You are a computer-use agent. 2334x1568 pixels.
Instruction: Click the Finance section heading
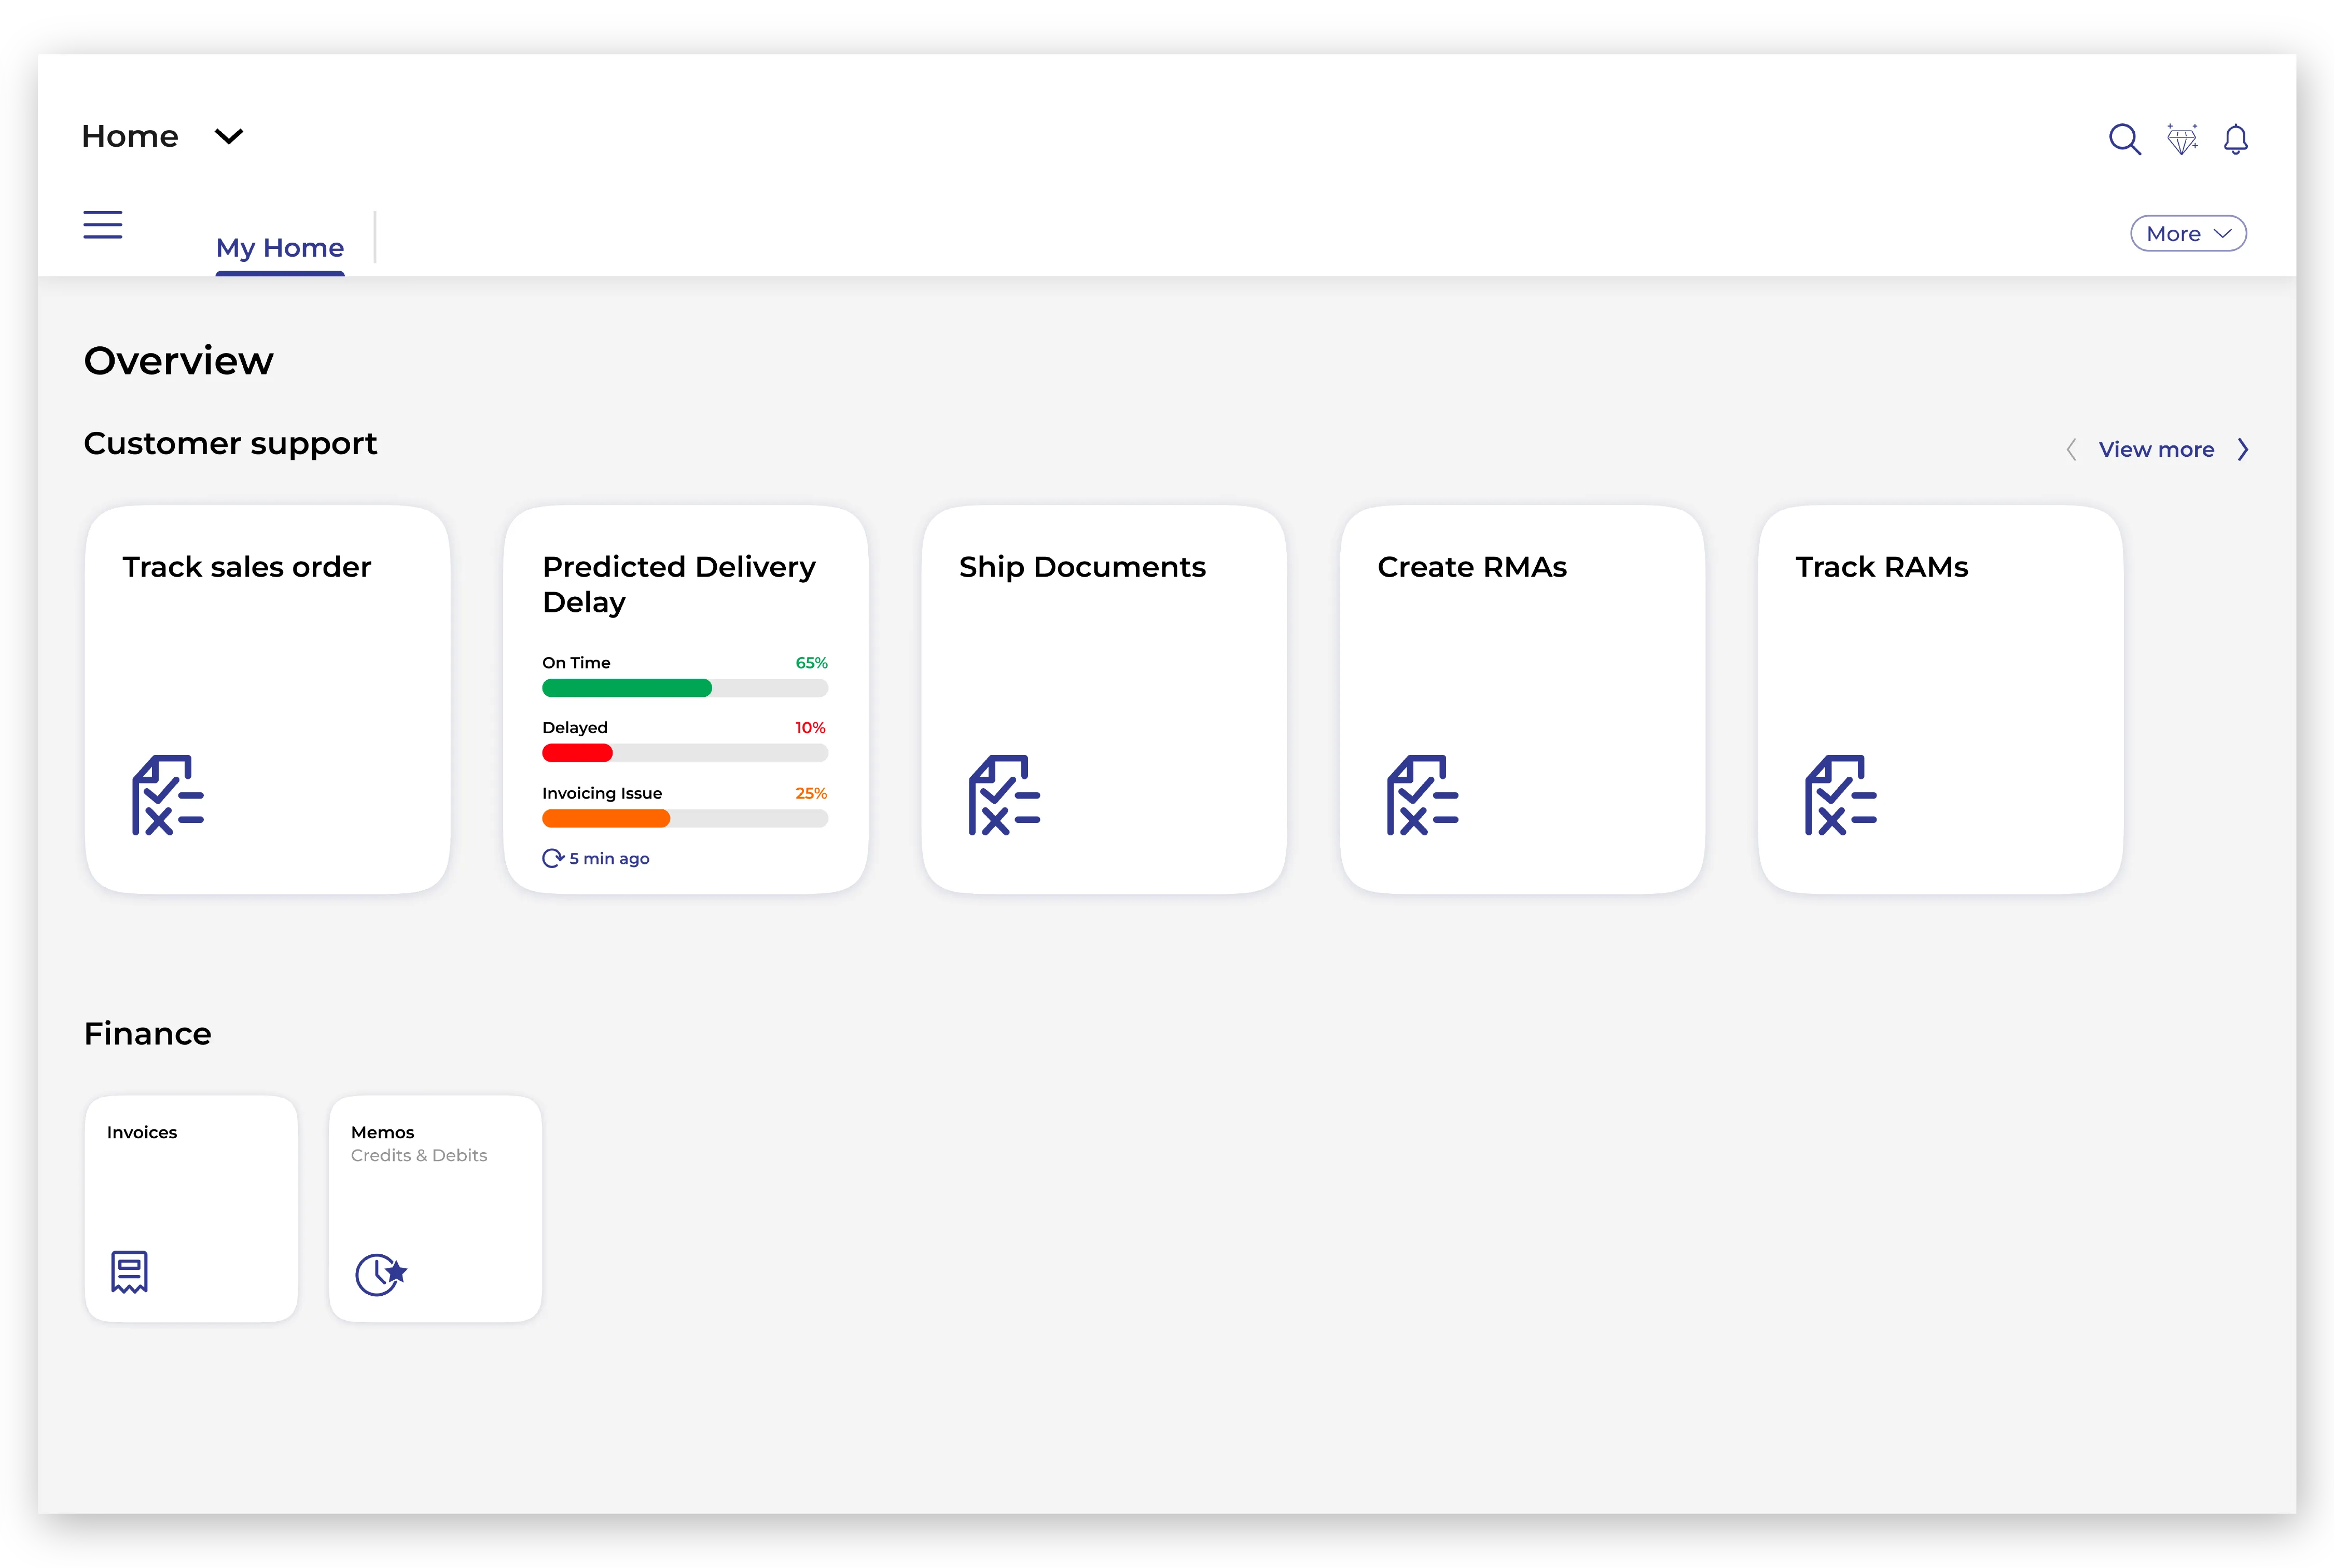point(148,1033)
